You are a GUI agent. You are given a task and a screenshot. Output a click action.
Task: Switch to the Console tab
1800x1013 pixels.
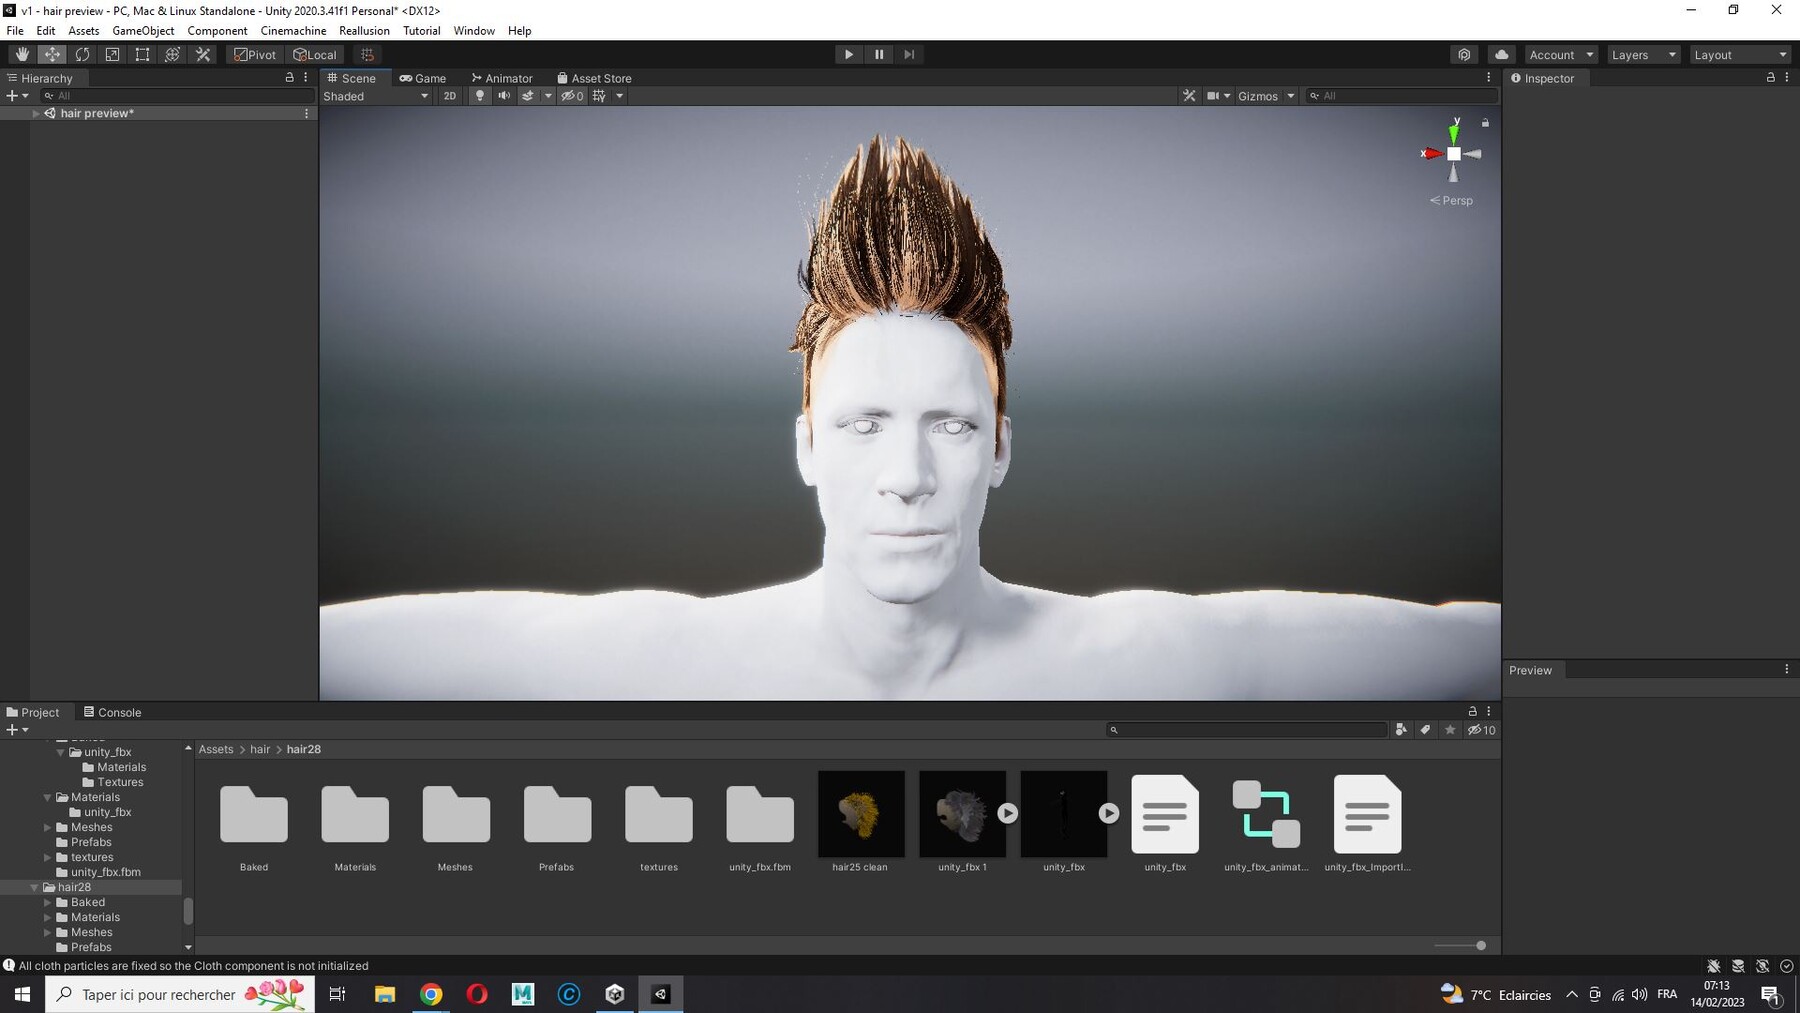(112, 712)
